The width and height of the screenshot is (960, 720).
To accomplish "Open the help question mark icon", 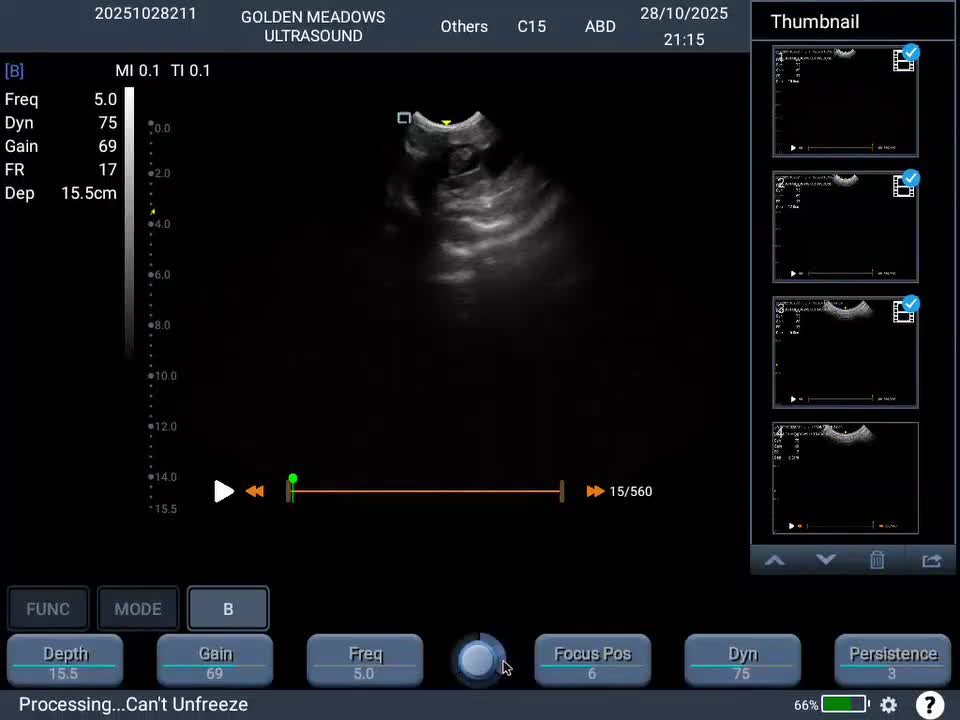I will pyautogui.click(x=929, y=705).
